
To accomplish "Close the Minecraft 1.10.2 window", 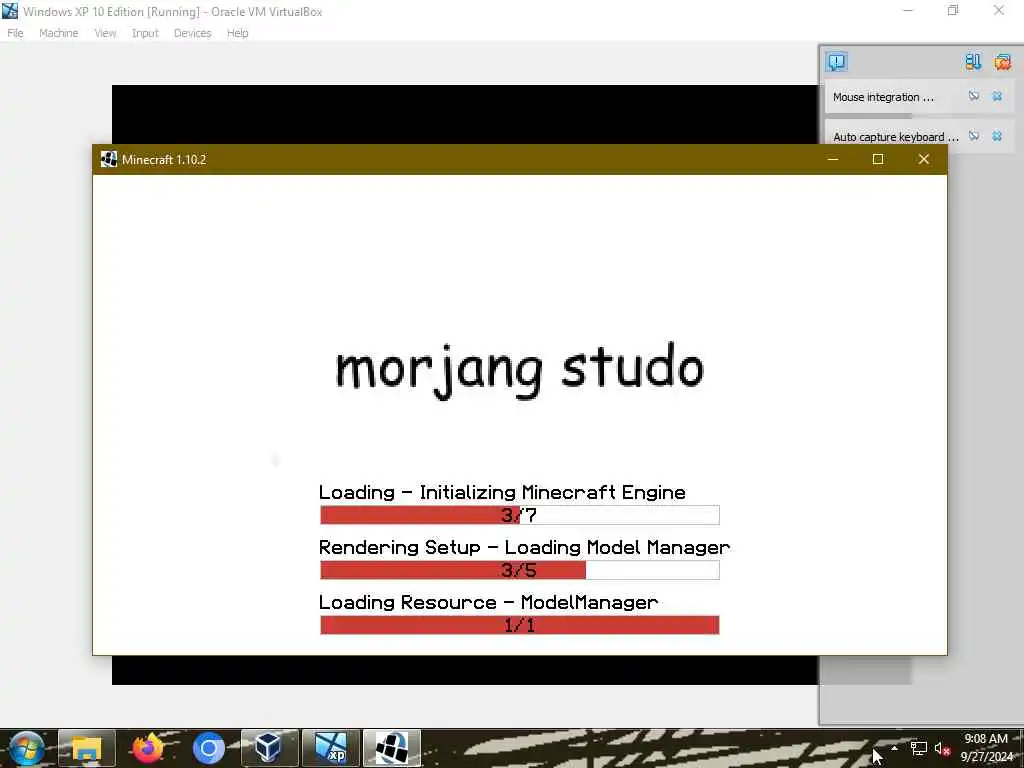I will point(923,159).
